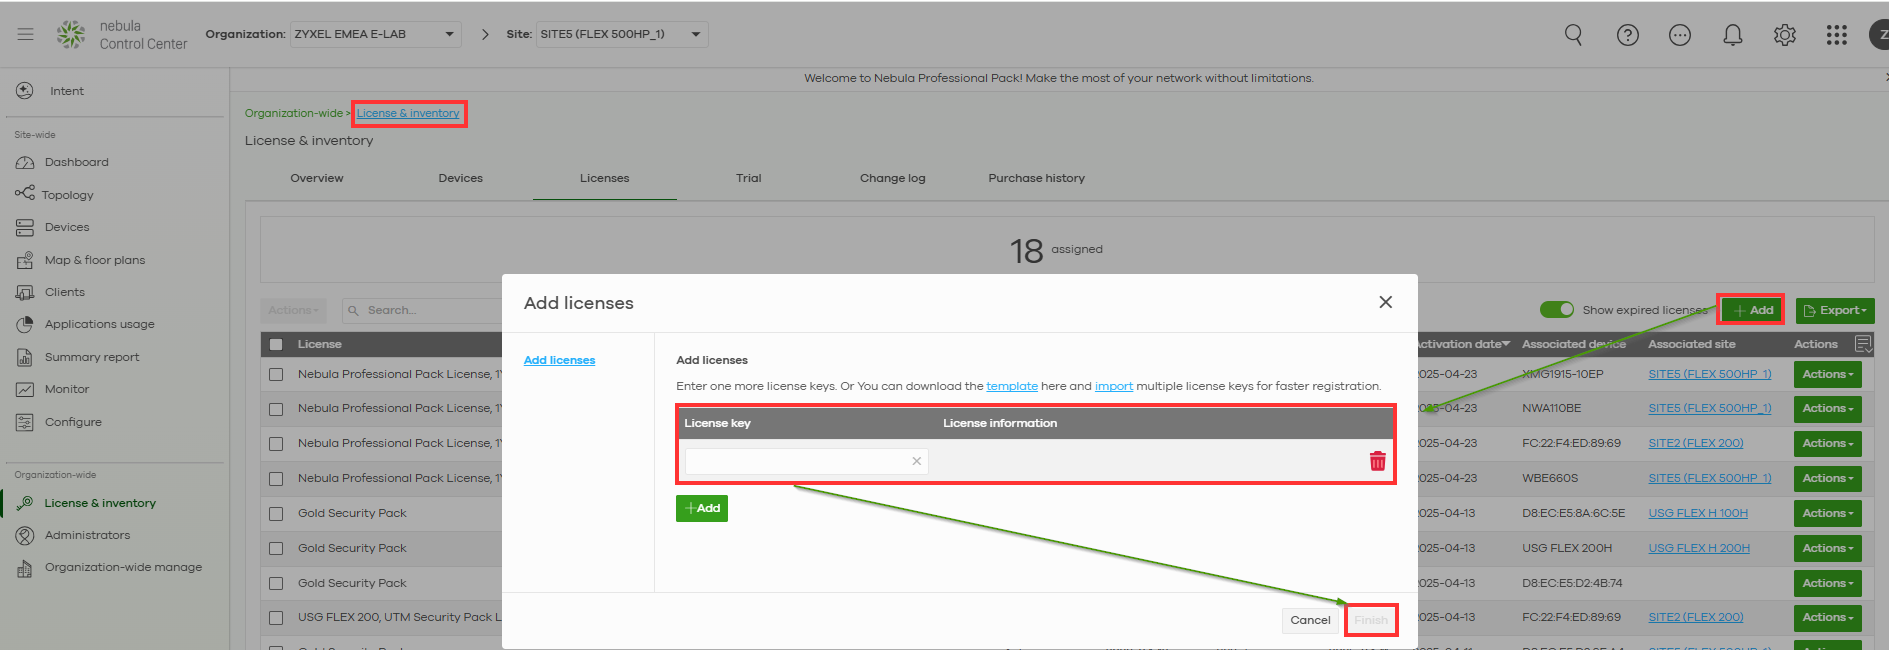Open the hamburger navigation menu
1889x650 pixels.
(x=26, y=34)
